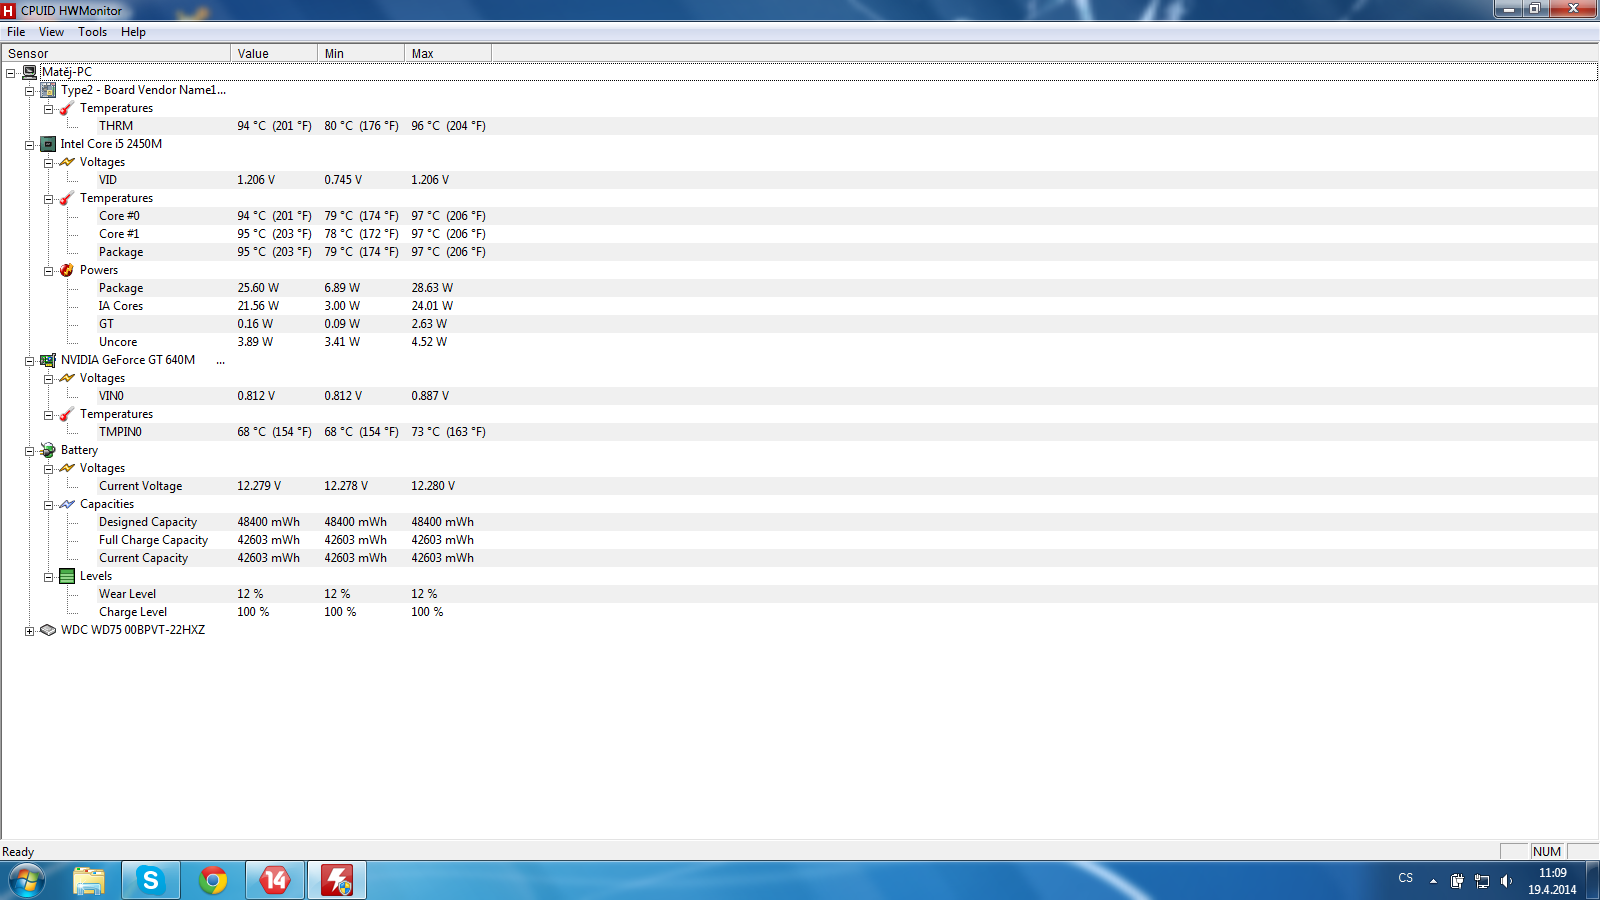The image size is (1600, 900).
Task: Select the Designed Capacity row
Action: coord(800,522)
